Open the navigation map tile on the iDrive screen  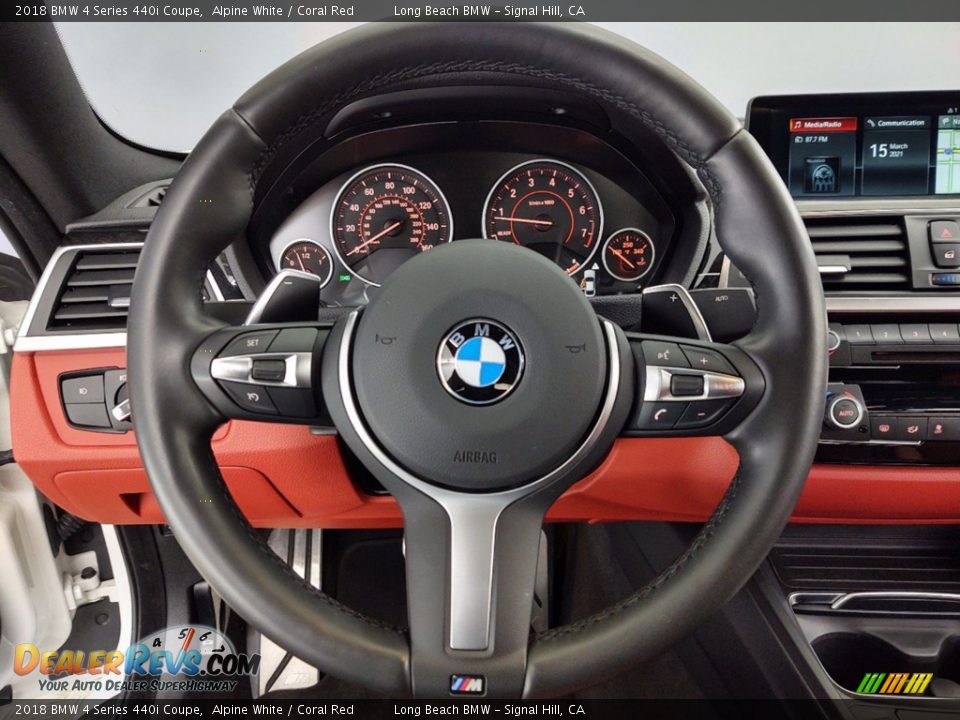tap(948, 154)
